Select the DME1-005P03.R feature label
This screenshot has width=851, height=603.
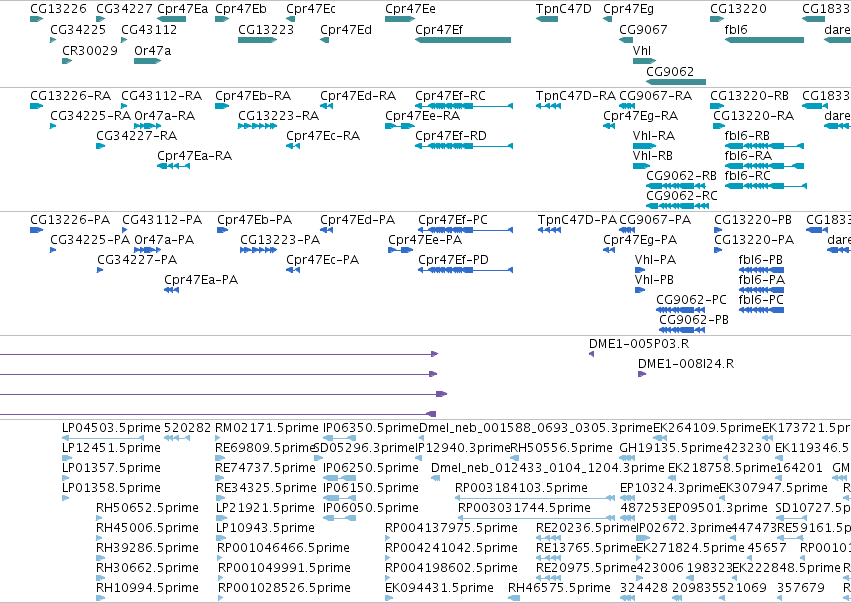[x=639, y=344]
